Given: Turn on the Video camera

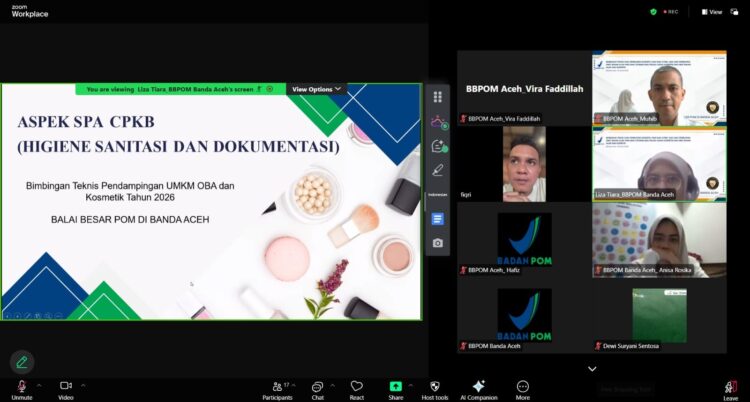Looking at the screenshot, I should (x=66, y=387).
